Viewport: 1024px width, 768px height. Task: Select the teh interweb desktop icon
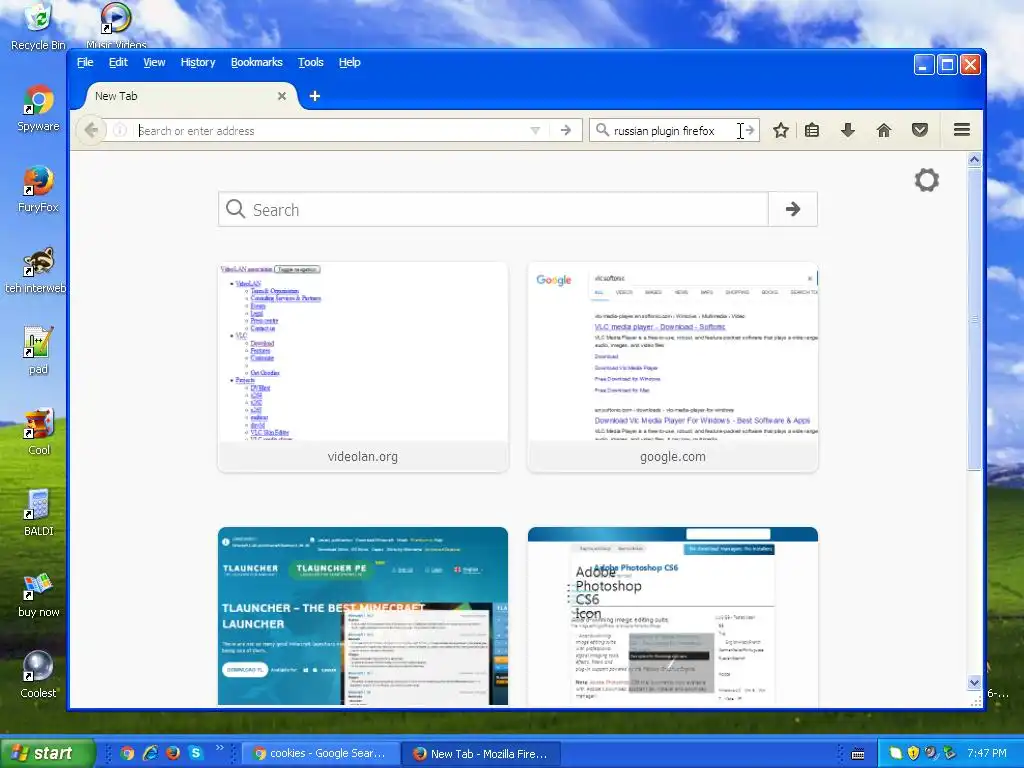point(36,270)
